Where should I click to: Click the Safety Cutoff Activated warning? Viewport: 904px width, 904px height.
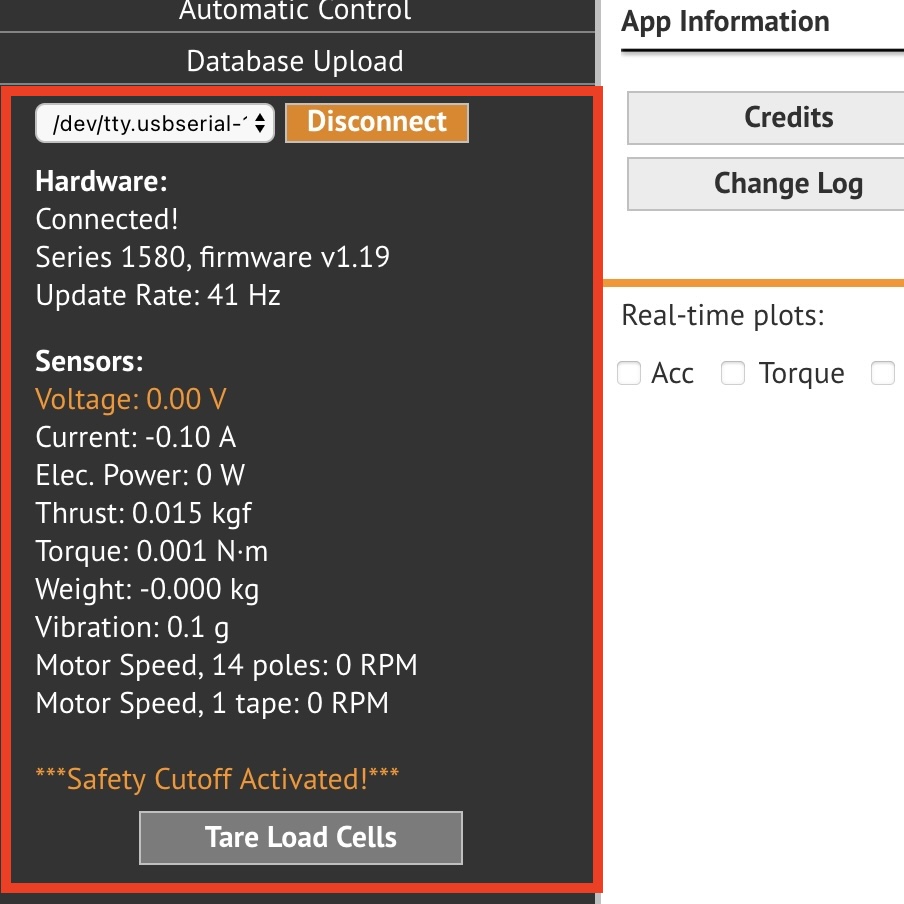point(217,779)
